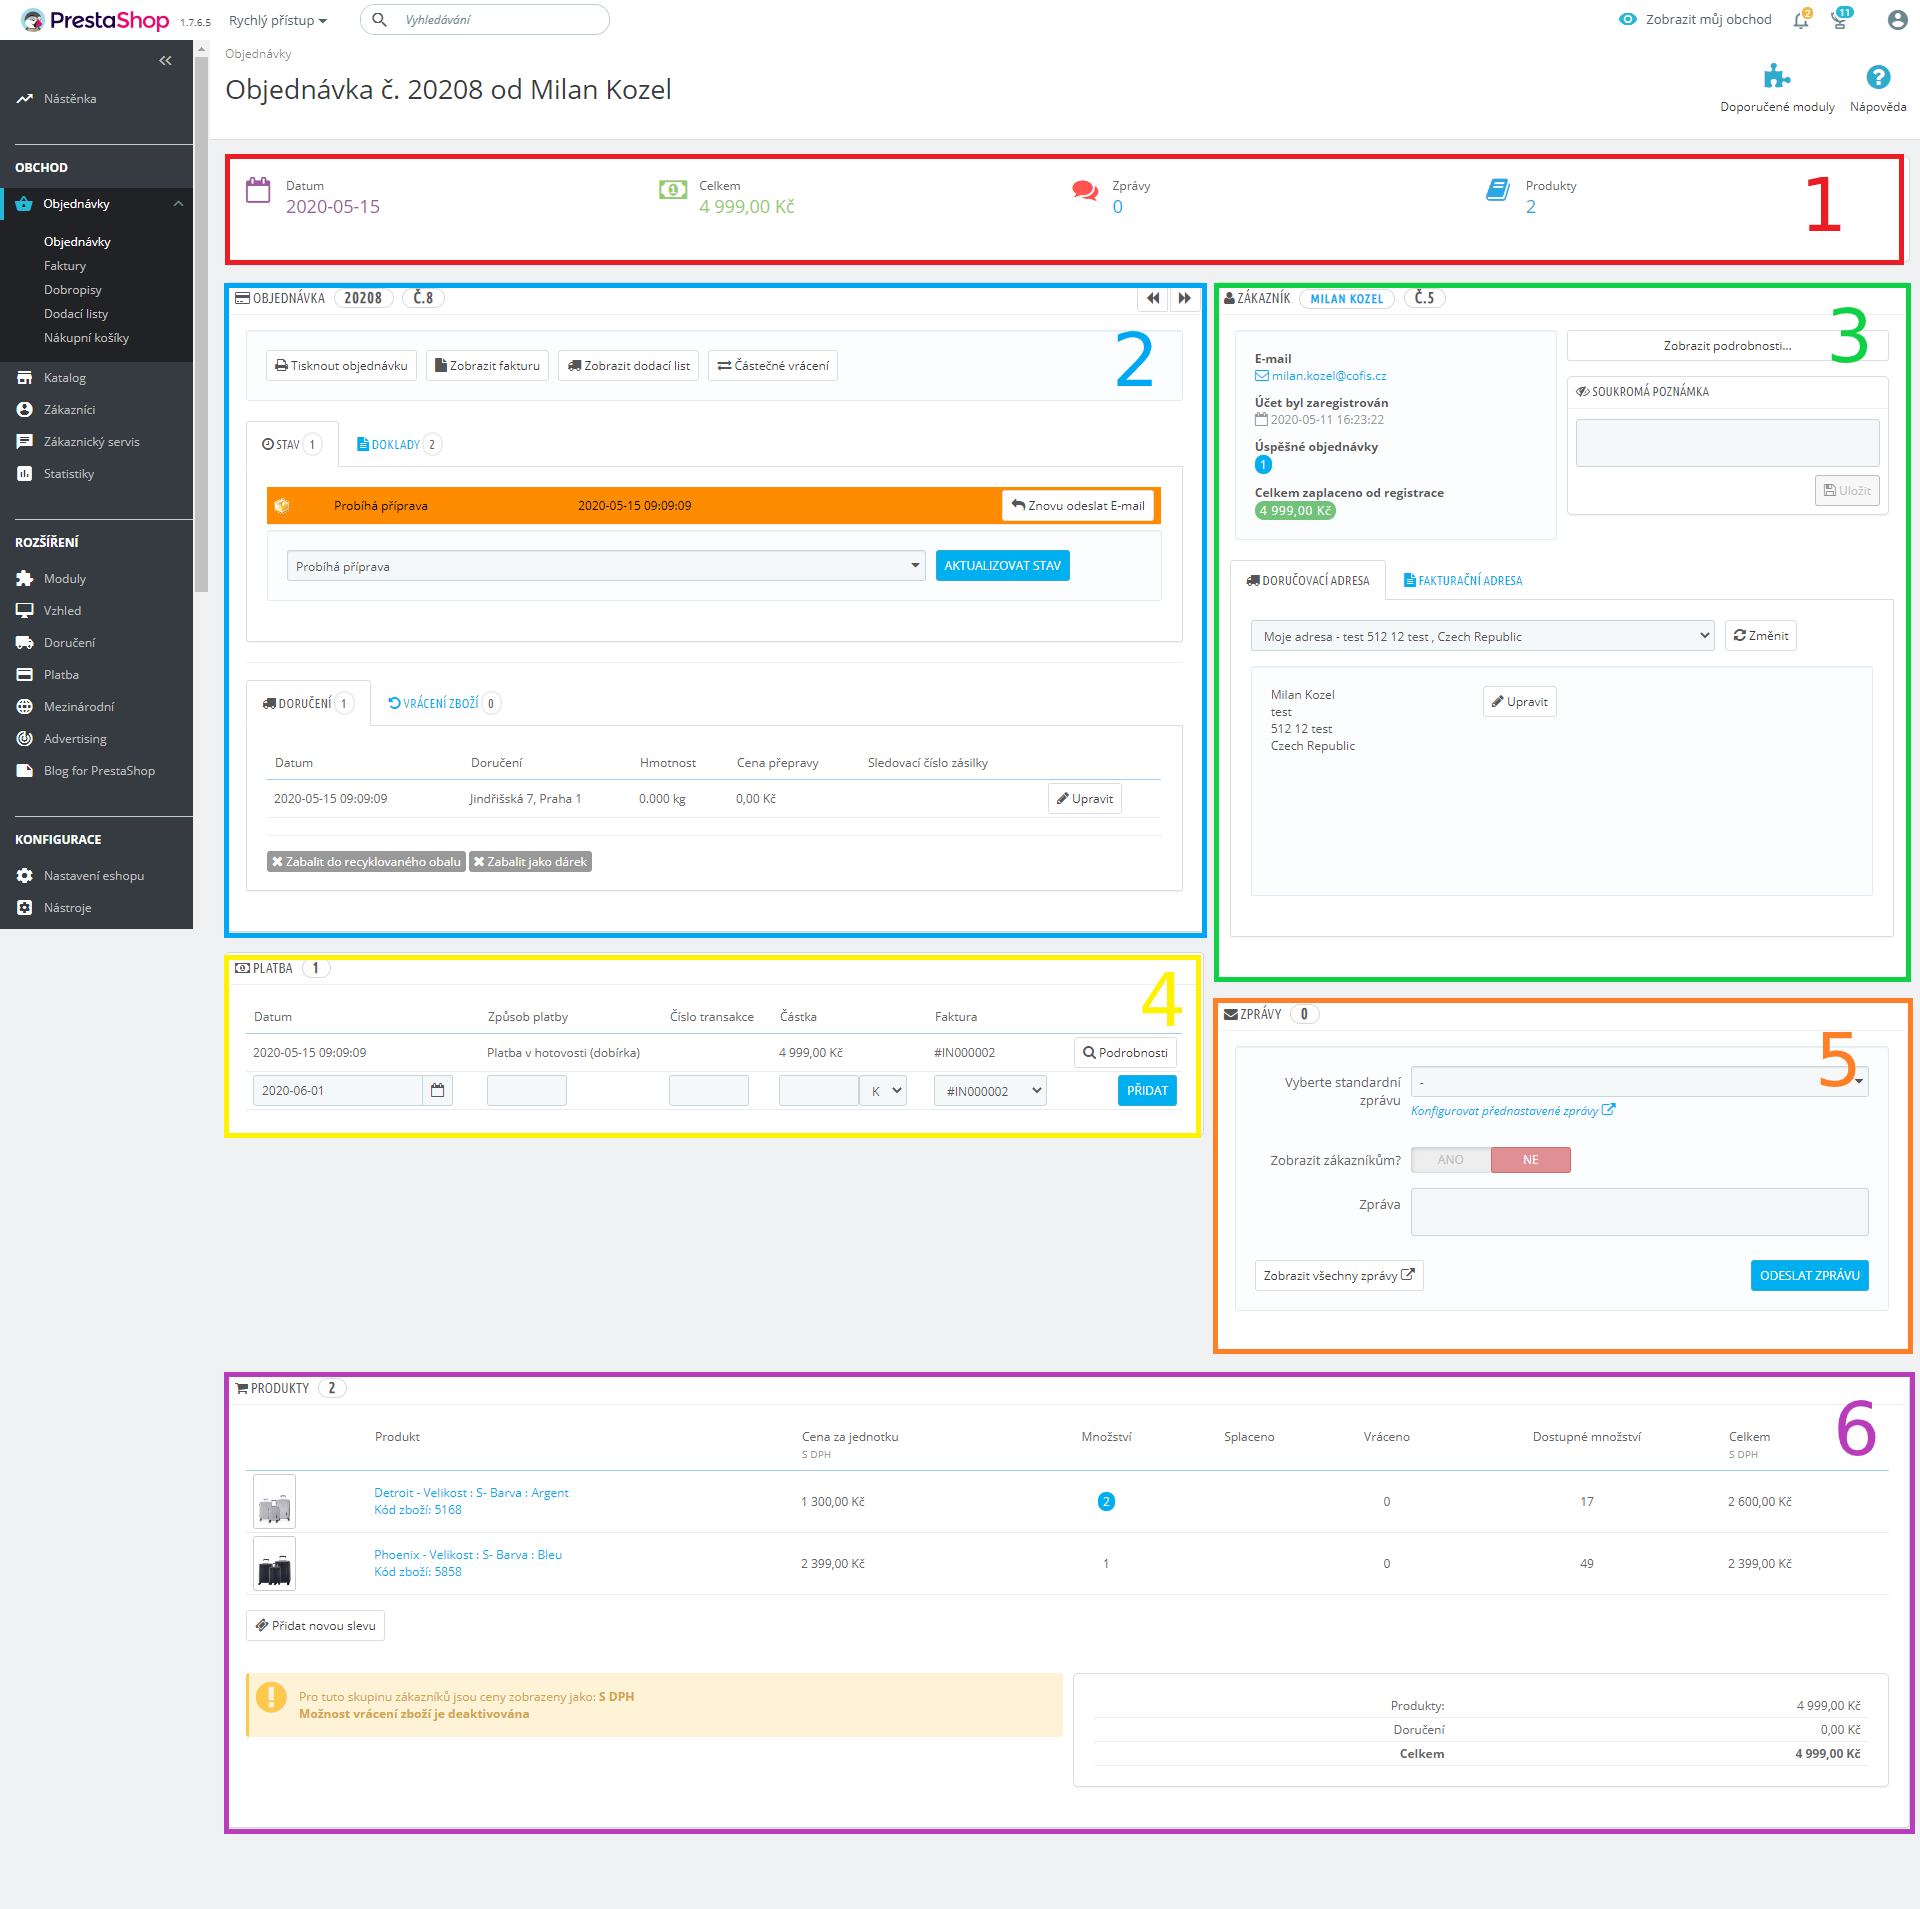Switch to Vrácení zboží tab

coord(444,704)
